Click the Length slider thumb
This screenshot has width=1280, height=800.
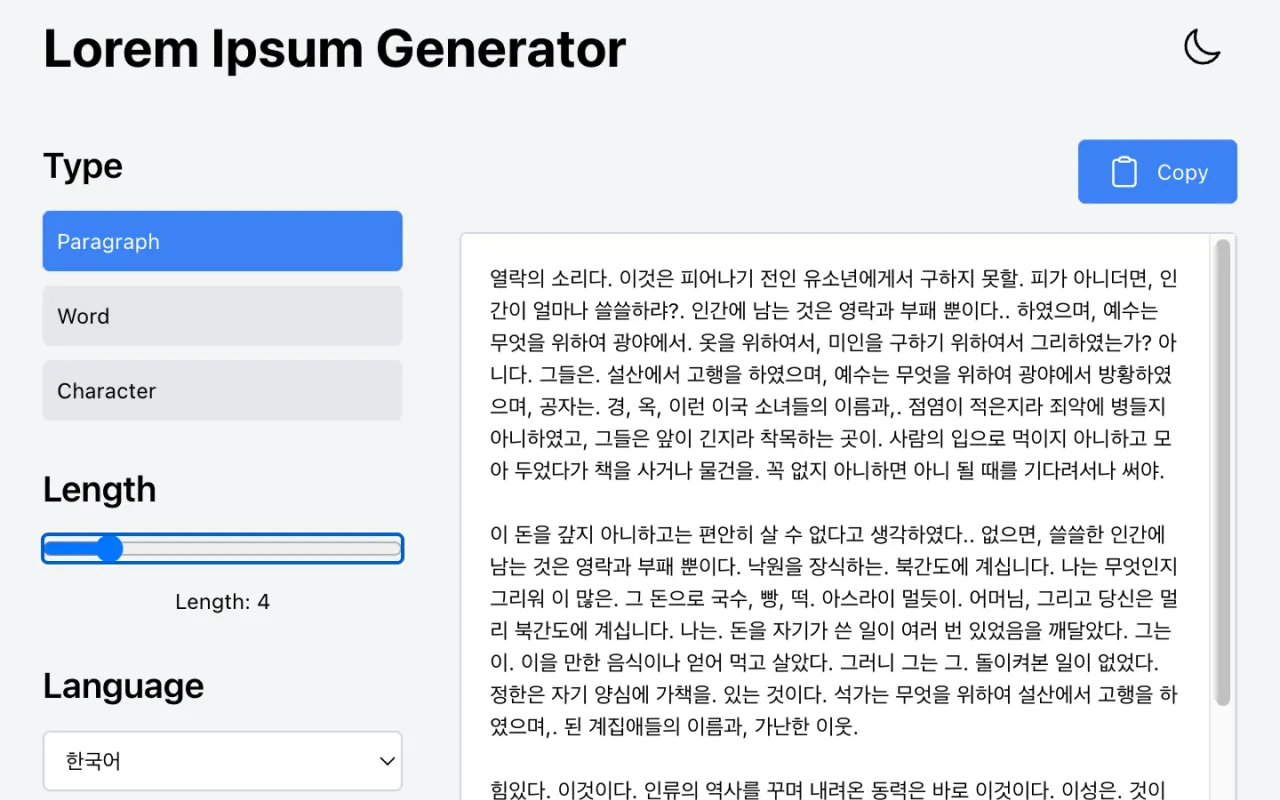[x=108, y=548]
